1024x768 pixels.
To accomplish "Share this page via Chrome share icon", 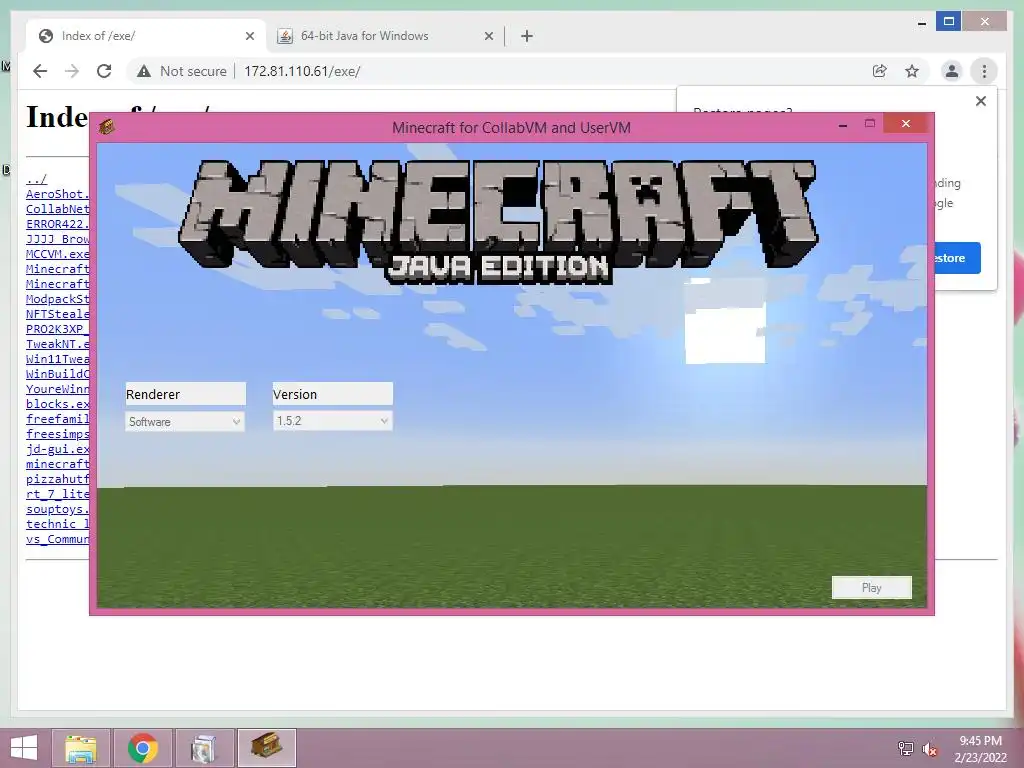I will click(x=880, y=71).
